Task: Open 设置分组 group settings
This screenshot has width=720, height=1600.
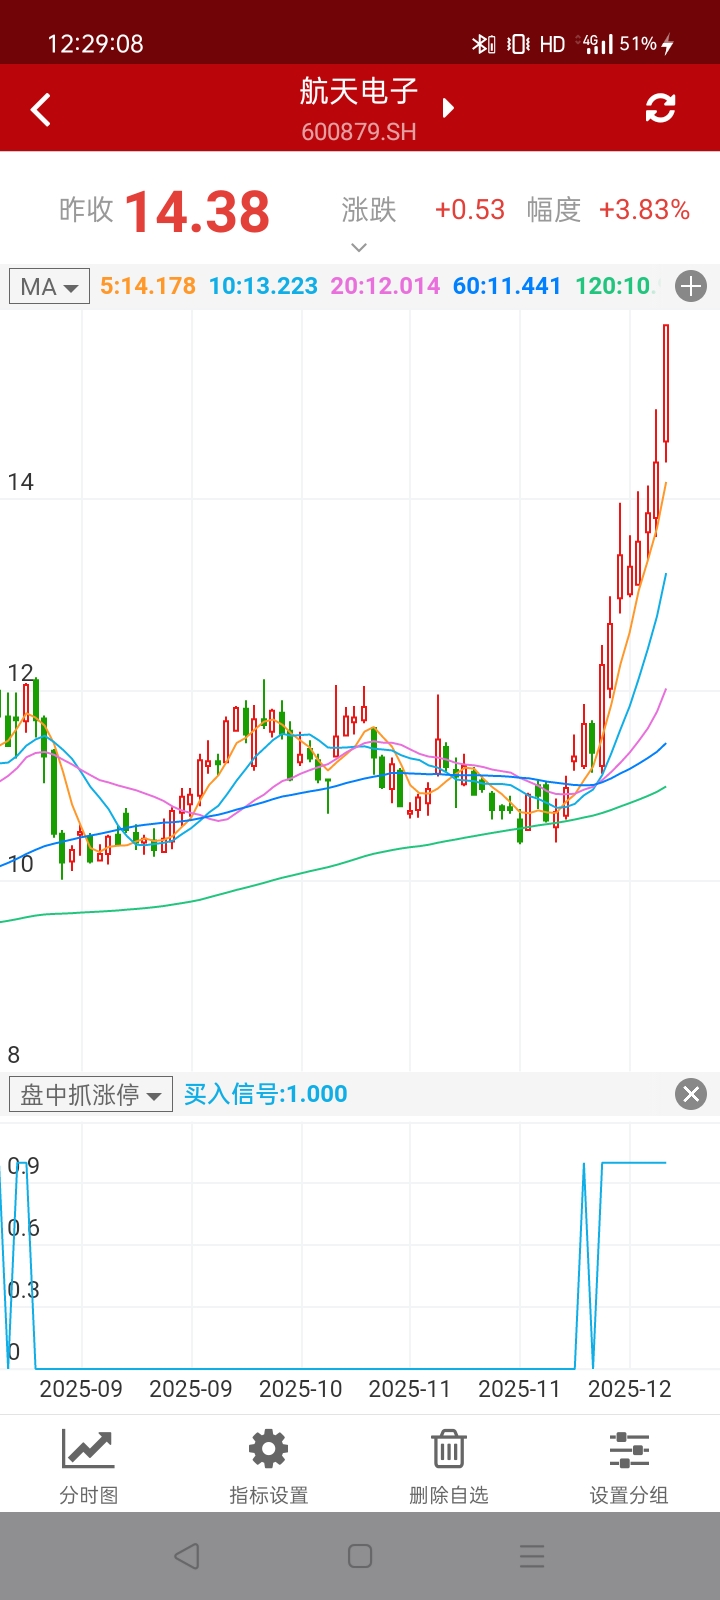Action: [629, 1465]
